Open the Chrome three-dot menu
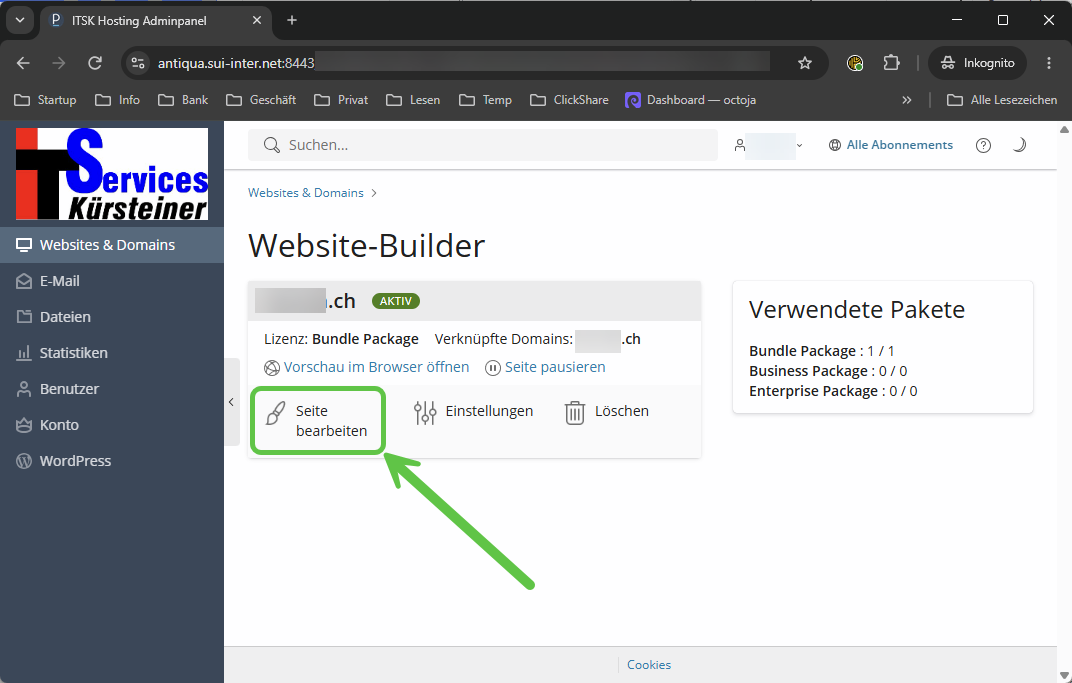This screenshot has height=683, width=1072. 1049,63
